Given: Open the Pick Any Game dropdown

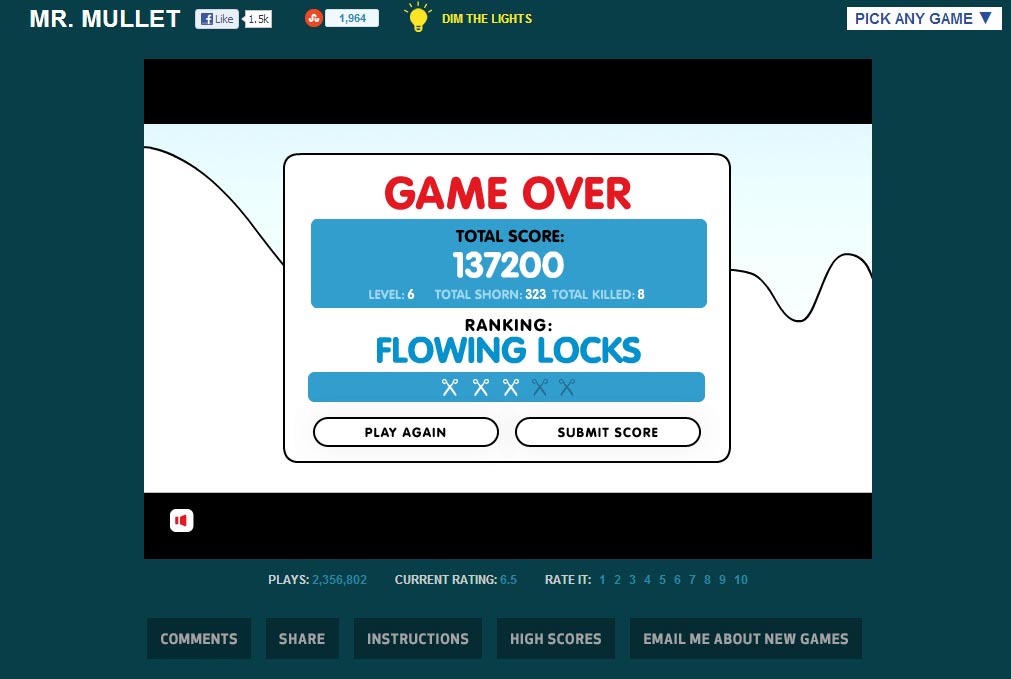Looking at the screenshot, I should click(x=923, y=18).
